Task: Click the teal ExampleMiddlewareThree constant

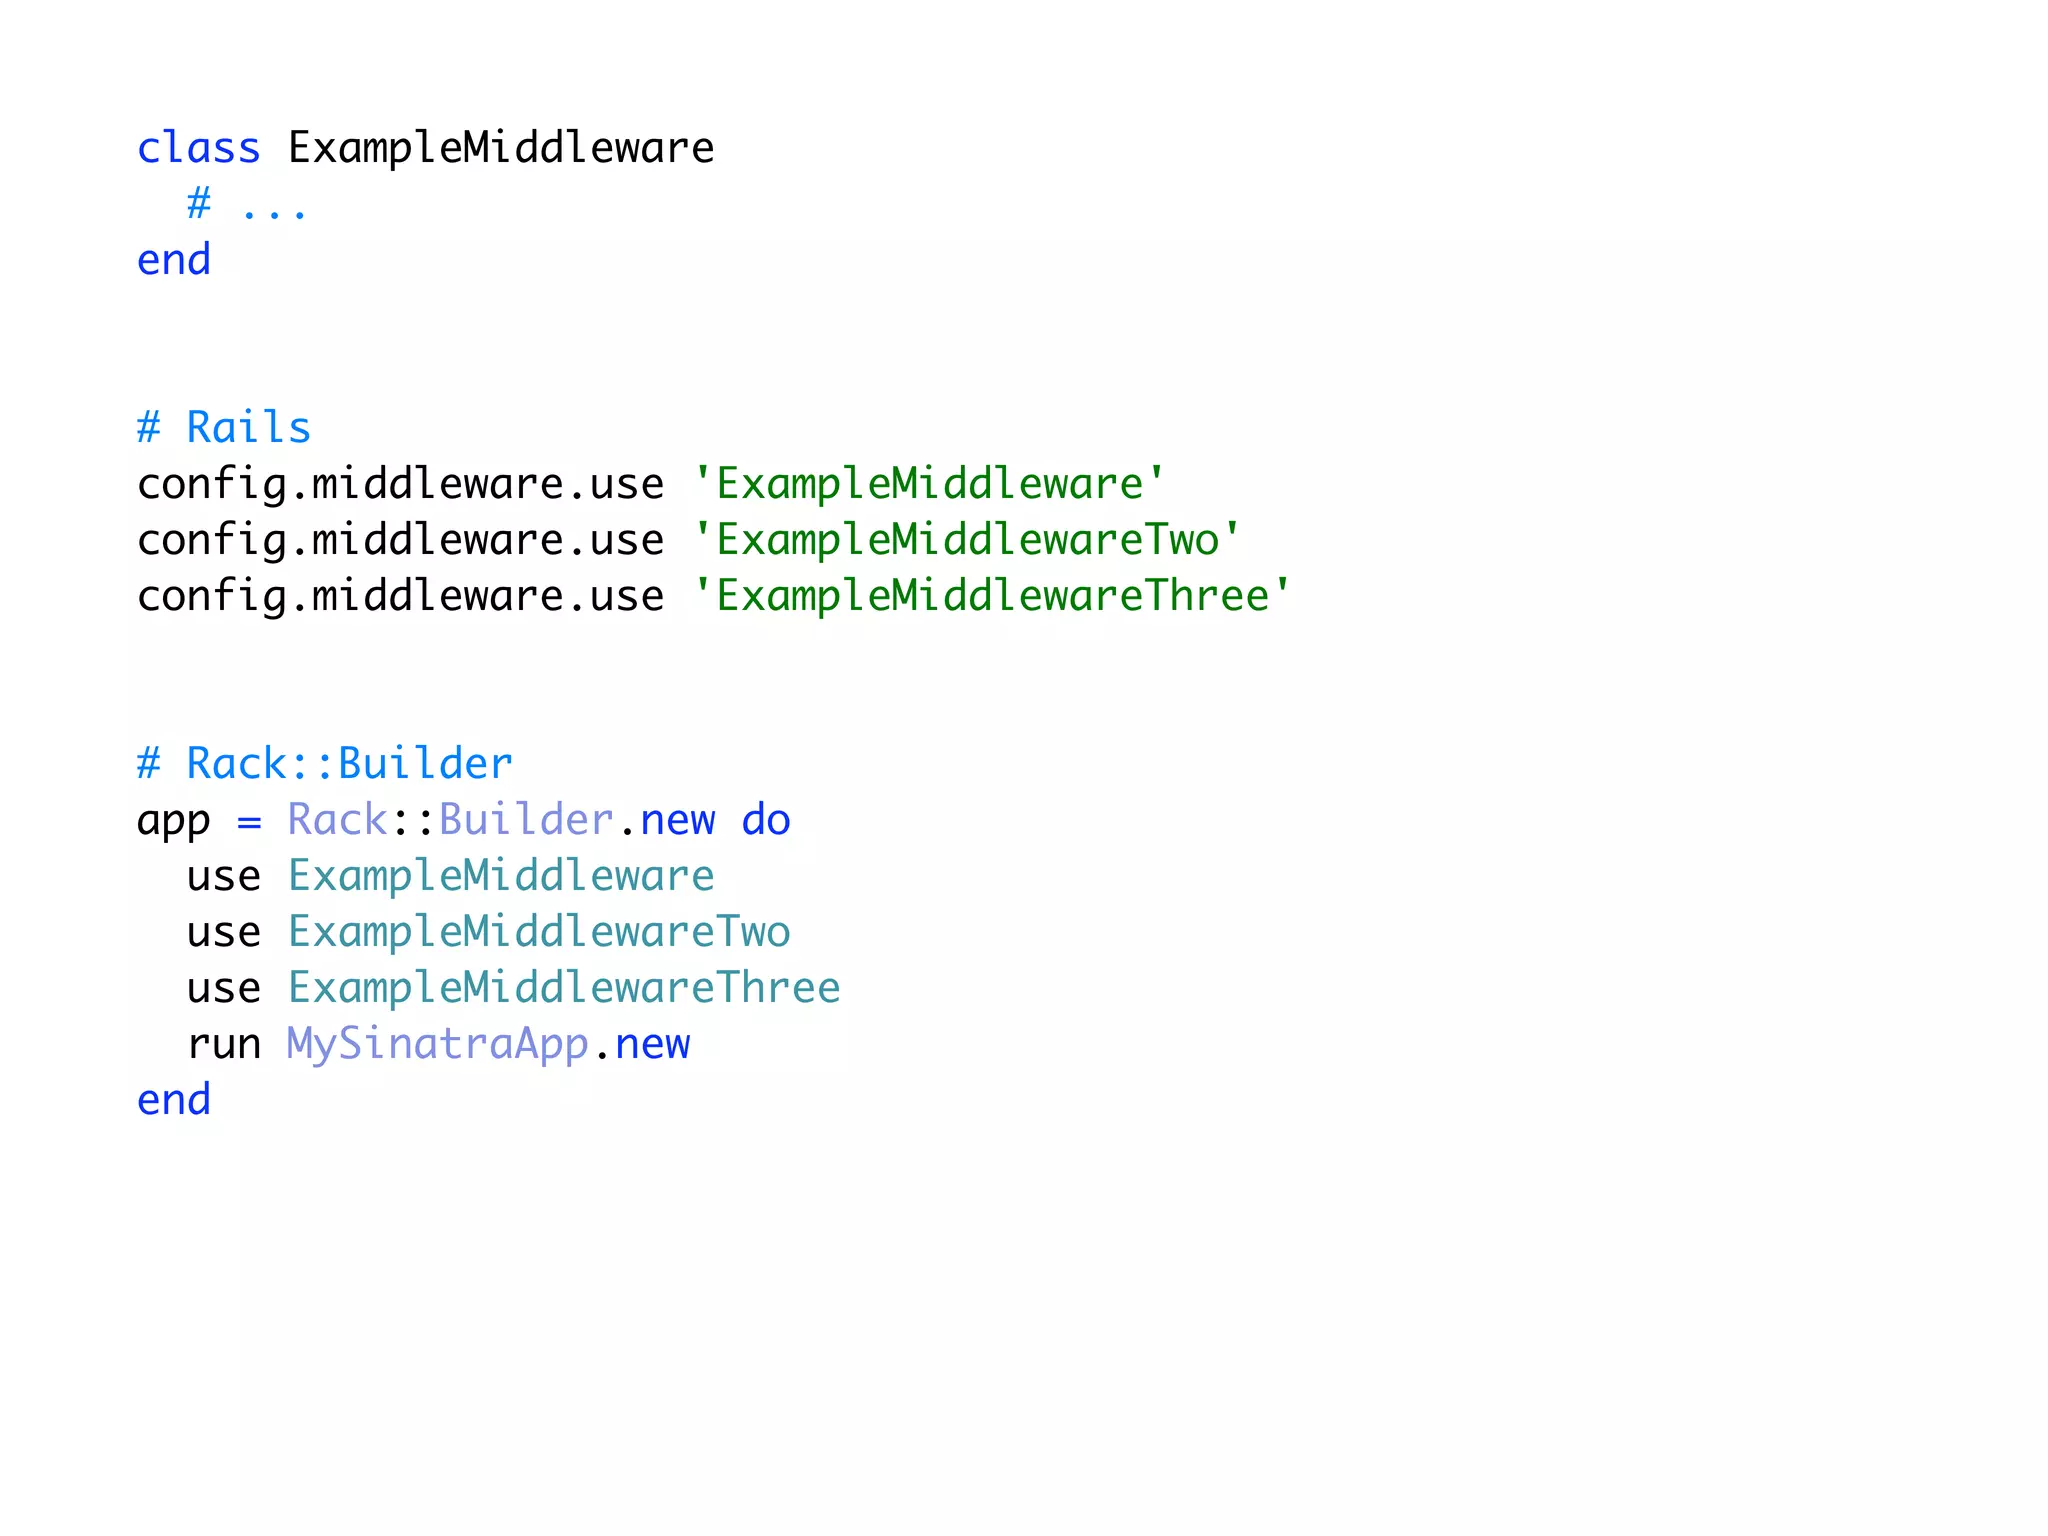Action: point(564,988)
